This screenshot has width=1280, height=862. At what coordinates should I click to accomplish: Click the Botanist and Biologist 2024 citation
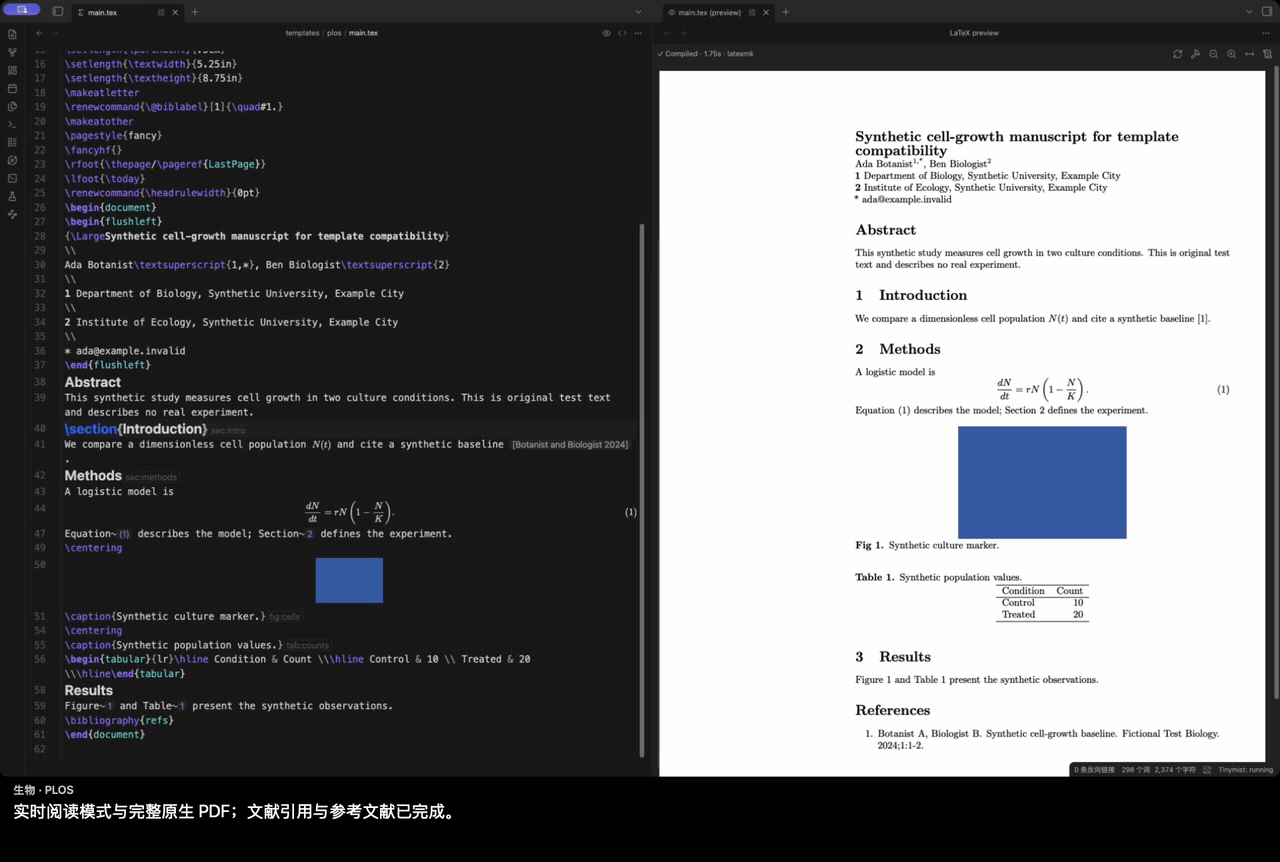coord(570,445)
